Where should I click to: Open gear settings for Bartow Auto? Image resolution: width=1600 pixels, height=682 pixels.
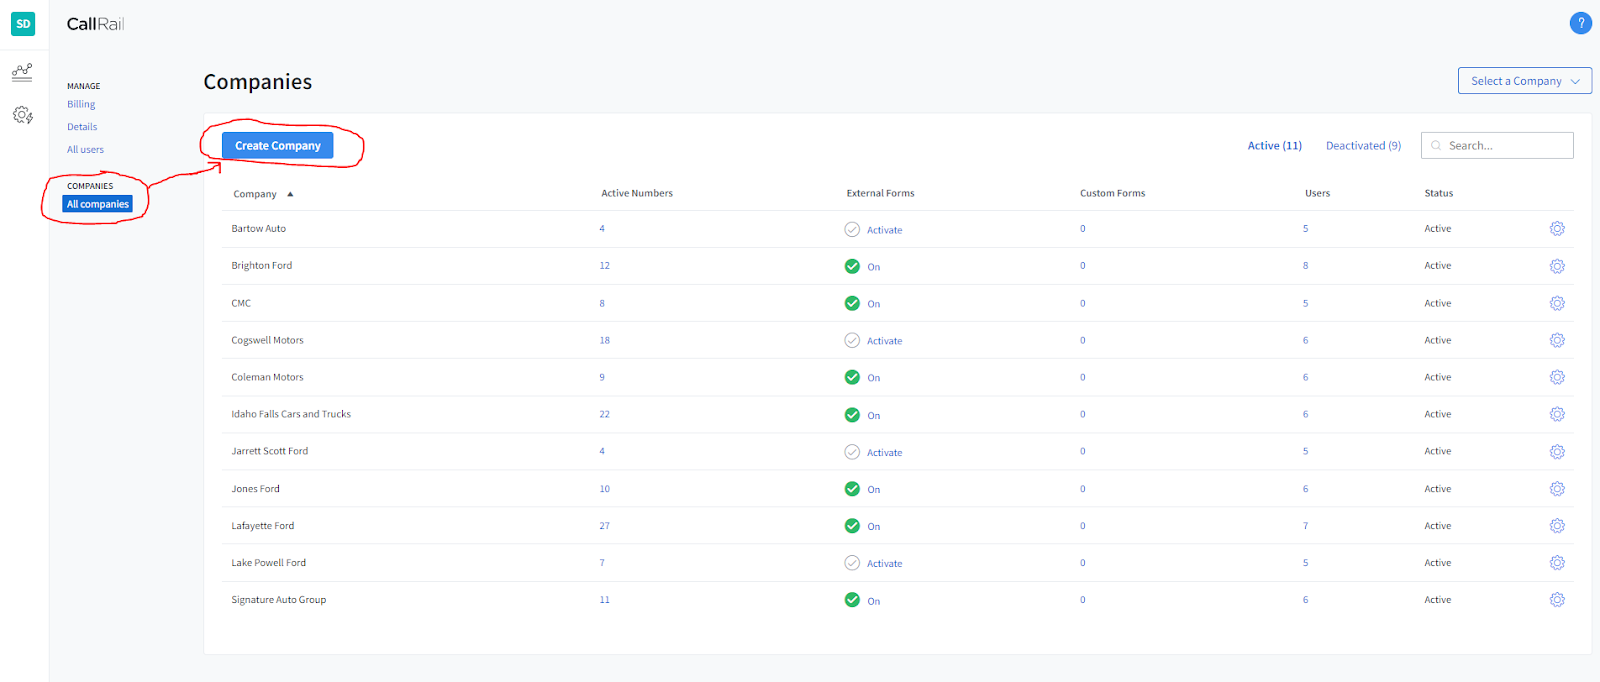(x=1557, y=229)
